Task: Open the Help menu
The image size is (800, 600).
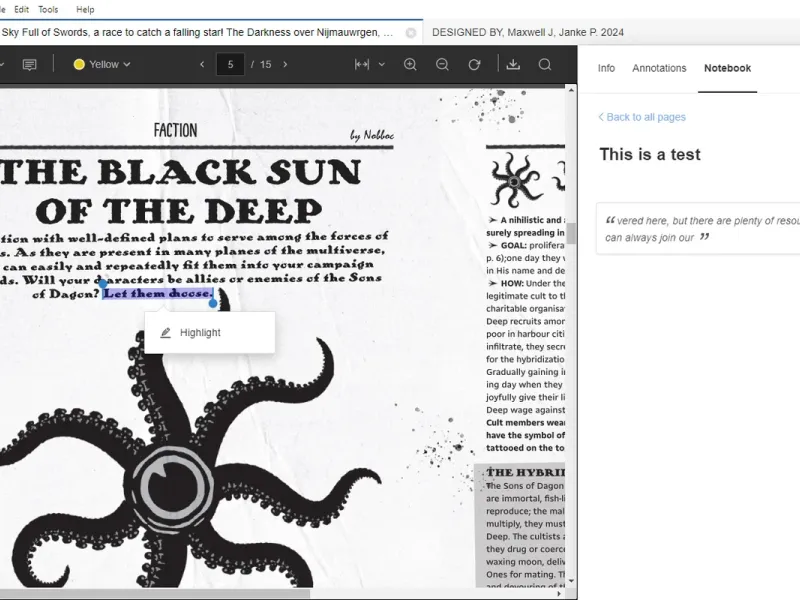Action: tap(85, 9)
